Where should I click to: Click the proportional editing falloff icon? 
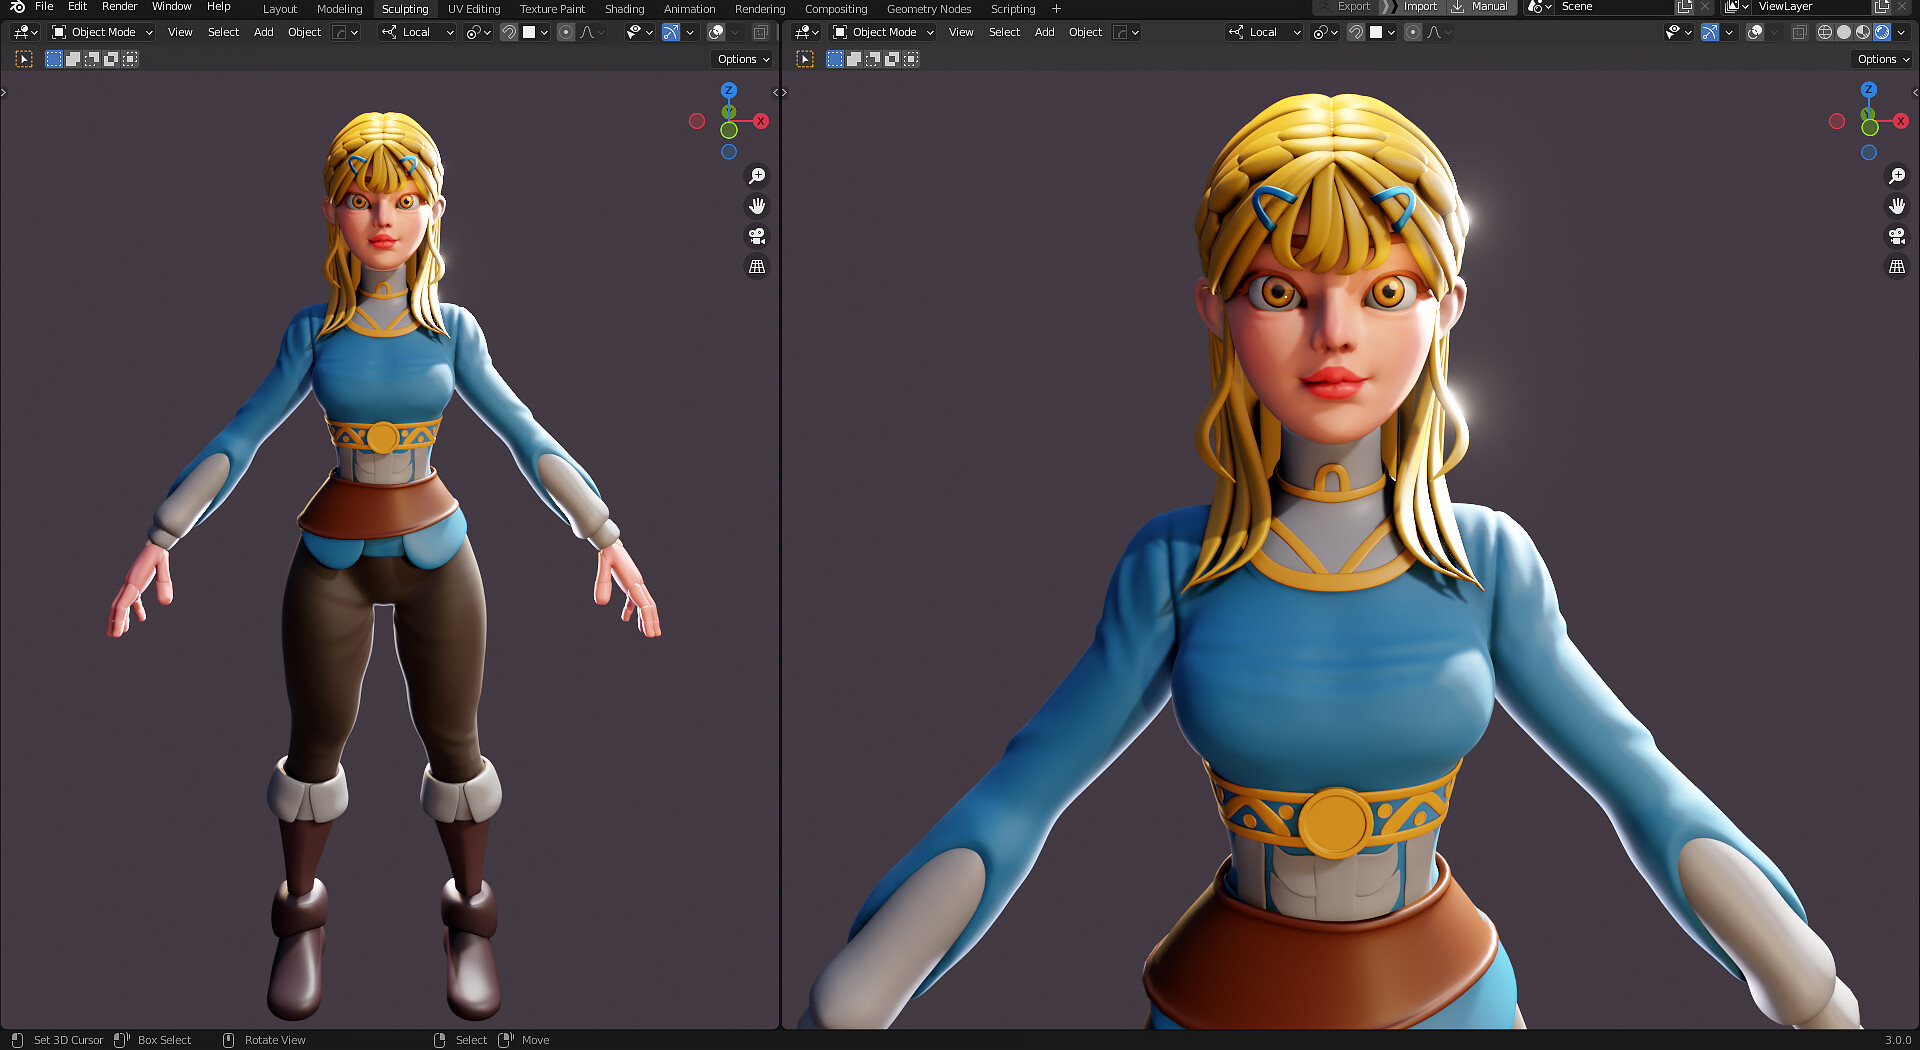(587, 32)
